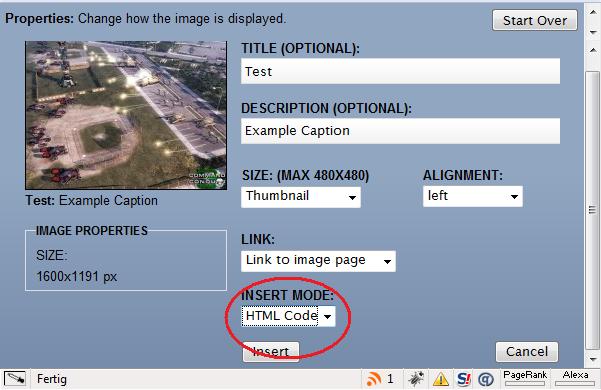Click the @ icon in status bar
Screen dimensions: 601x390
click(x=486, y=380)
